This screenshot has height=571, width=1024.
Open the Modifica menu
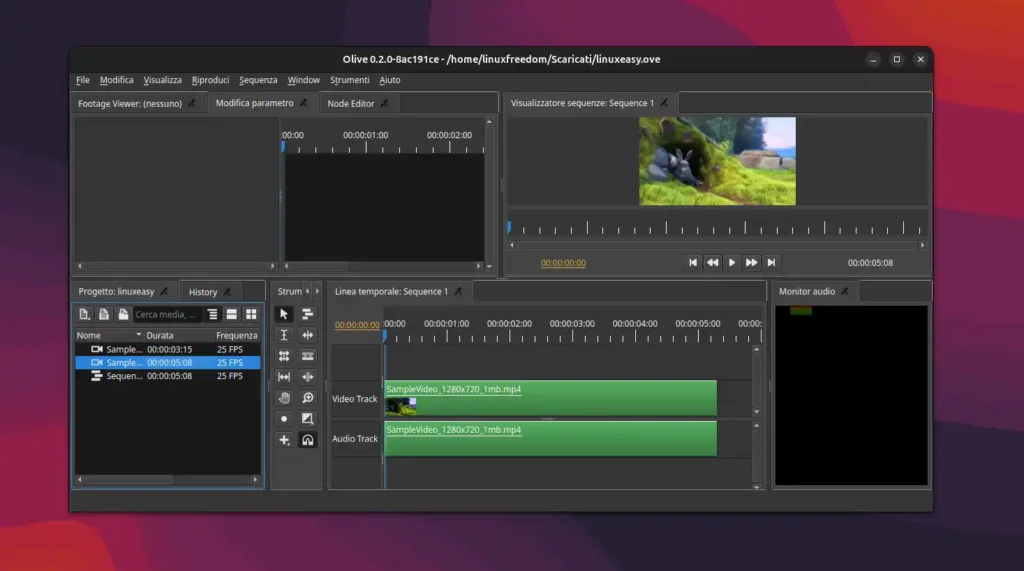[116, 80]
